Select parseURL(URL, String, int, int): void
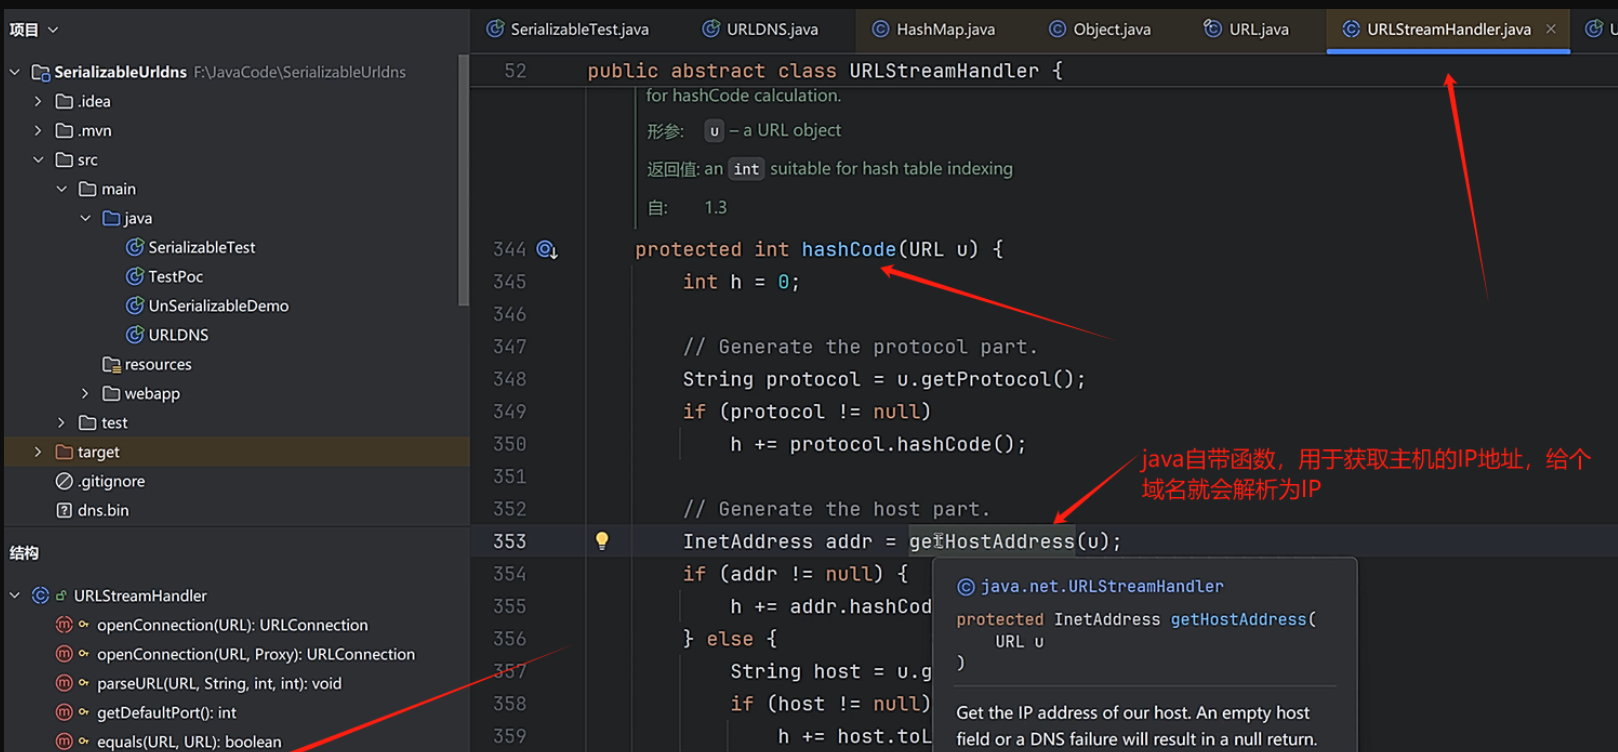The image size is (1618, 752). (x=219, y=683)
